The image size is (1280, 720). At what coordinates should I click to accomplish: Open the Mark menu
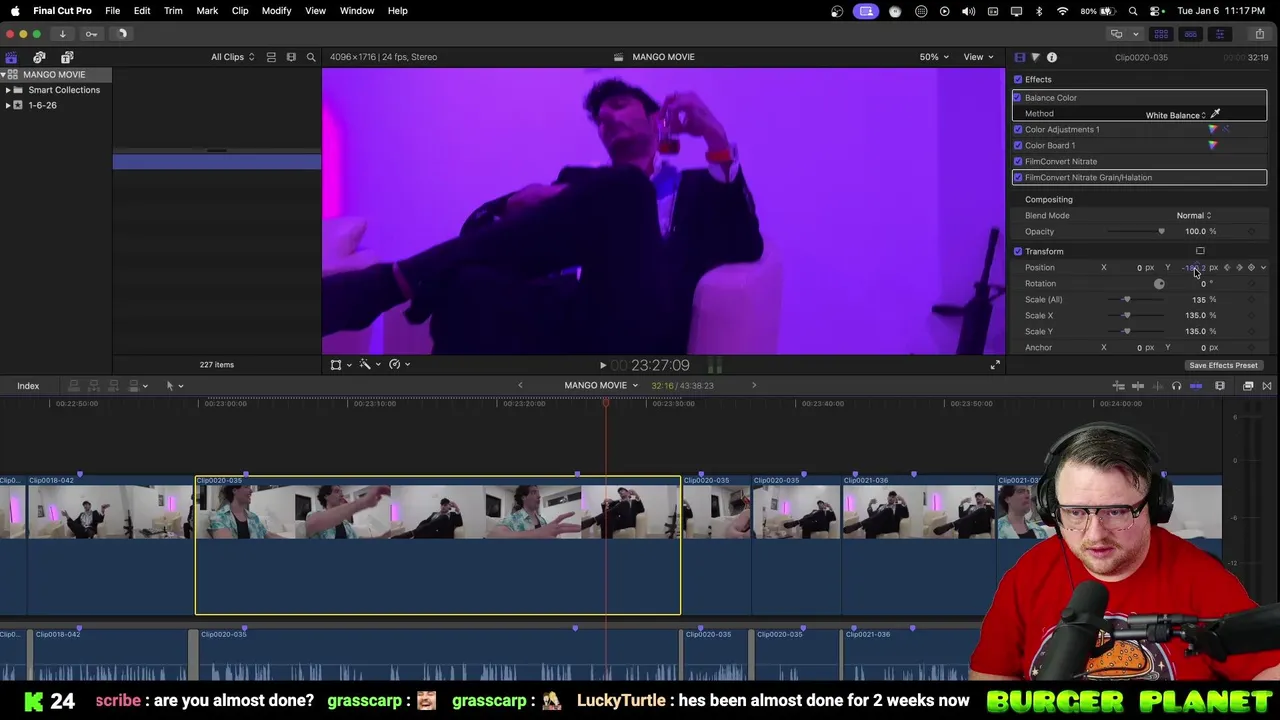(x=207, y=10)
